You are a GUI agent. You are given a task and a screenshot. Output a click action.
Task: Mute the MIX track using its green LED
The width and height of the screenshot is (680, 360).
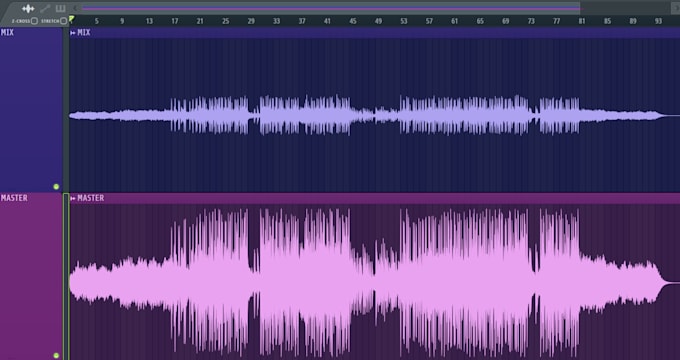click(x=56, y=187)
